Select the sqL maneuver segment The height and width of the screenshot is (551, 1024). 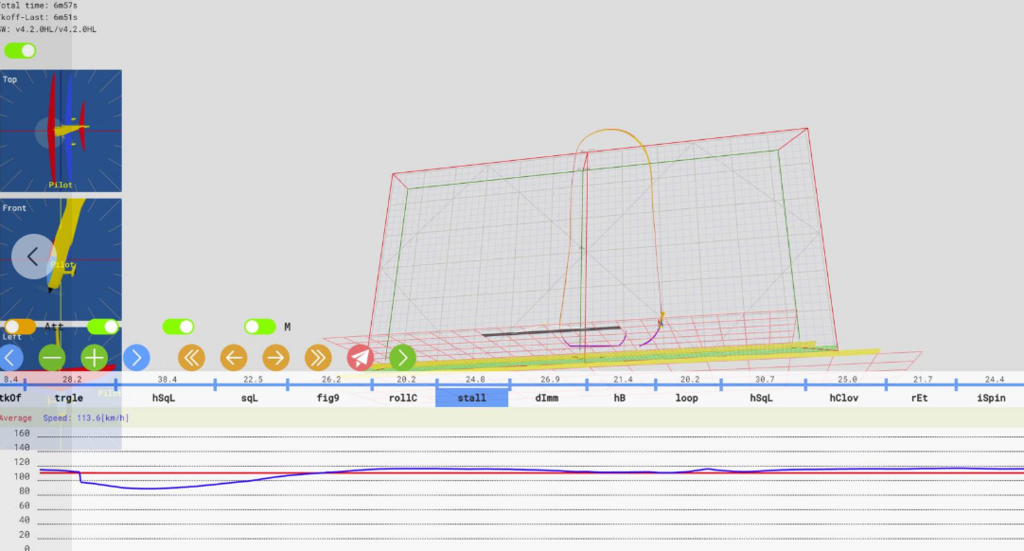coord(250,398)
